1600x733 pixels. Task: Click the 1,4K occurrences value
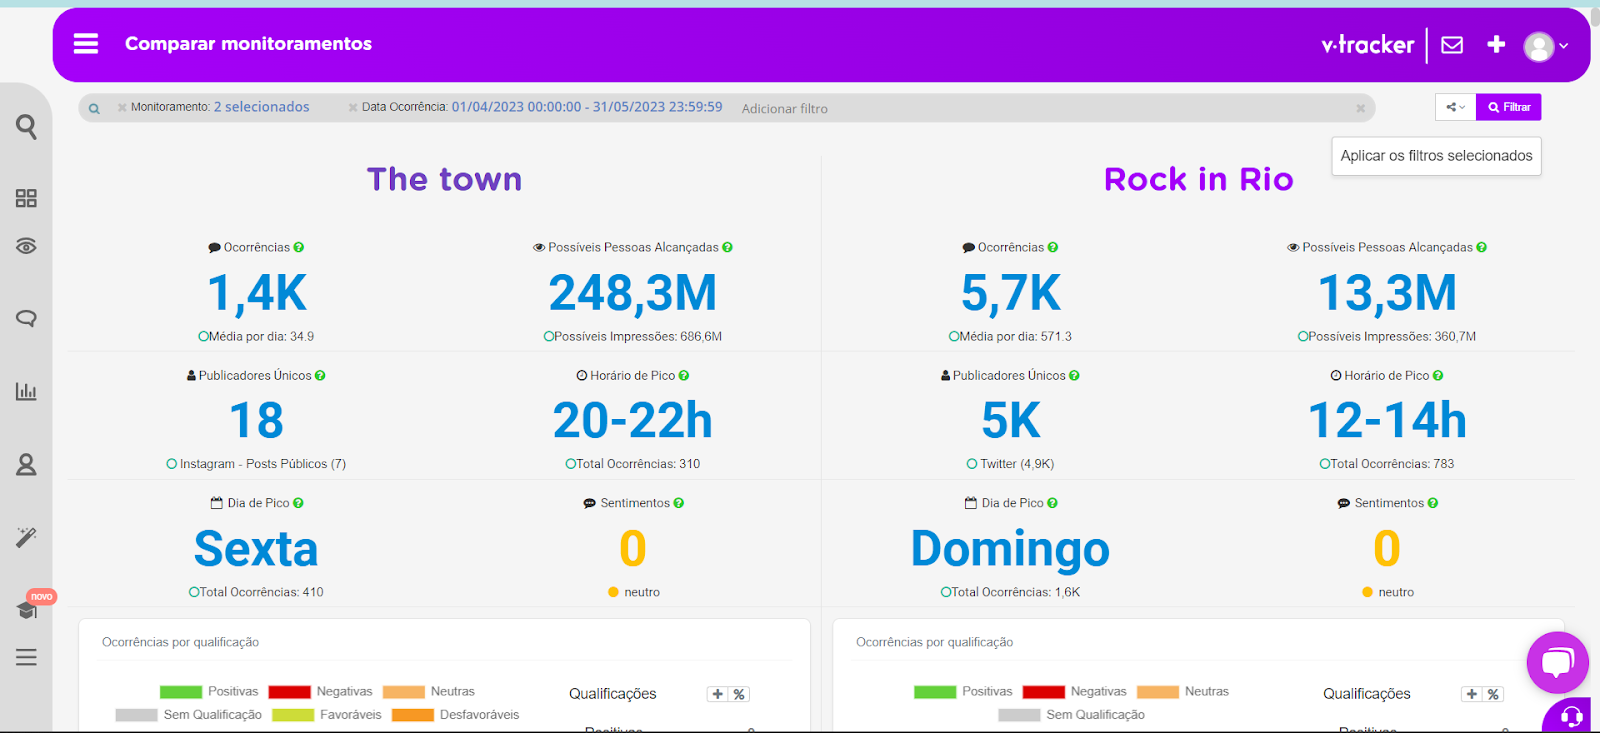[x=257, y=293]
